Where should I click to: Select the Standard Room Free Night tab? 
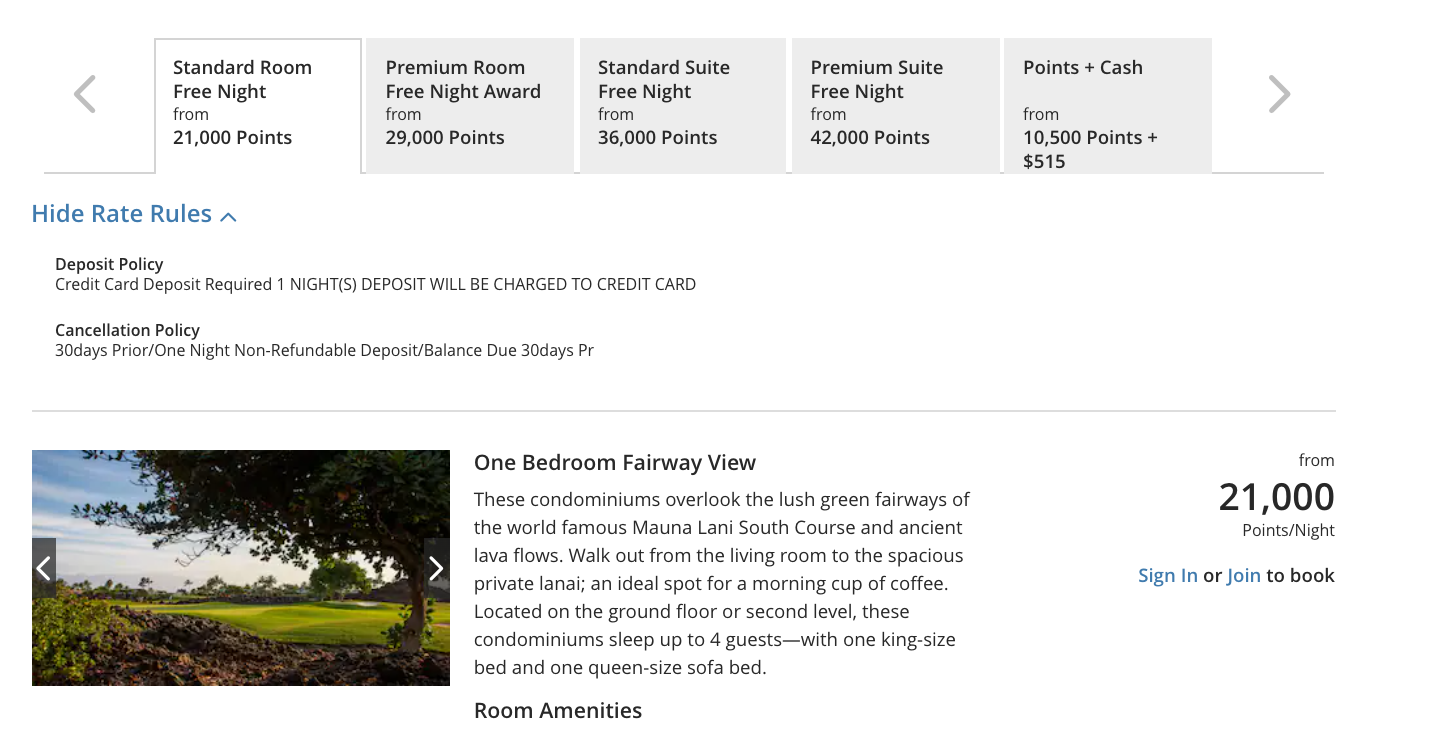[258, 105]
